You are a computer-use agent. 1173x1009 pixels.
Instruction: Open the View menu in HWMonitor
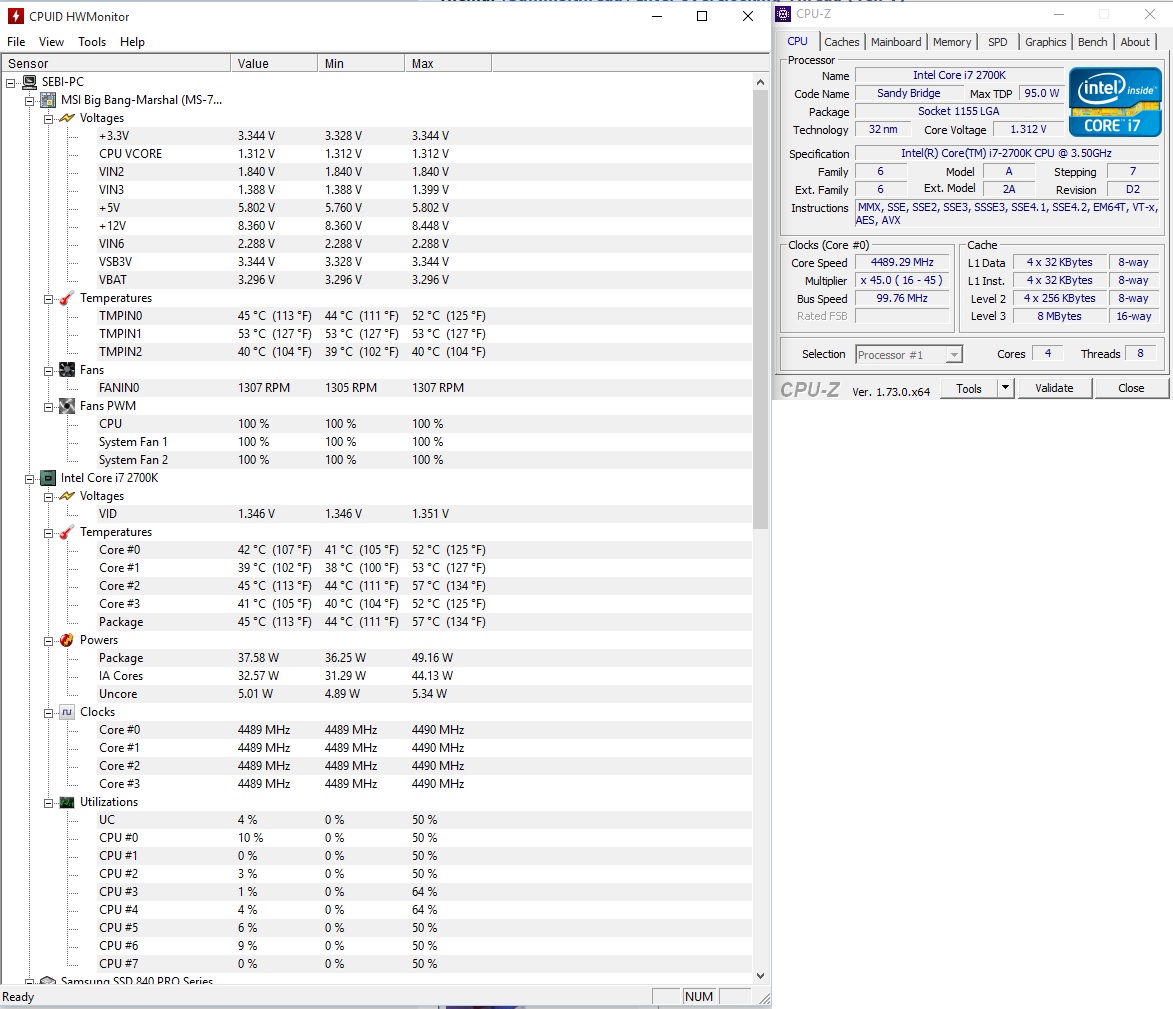click(51, 42)
